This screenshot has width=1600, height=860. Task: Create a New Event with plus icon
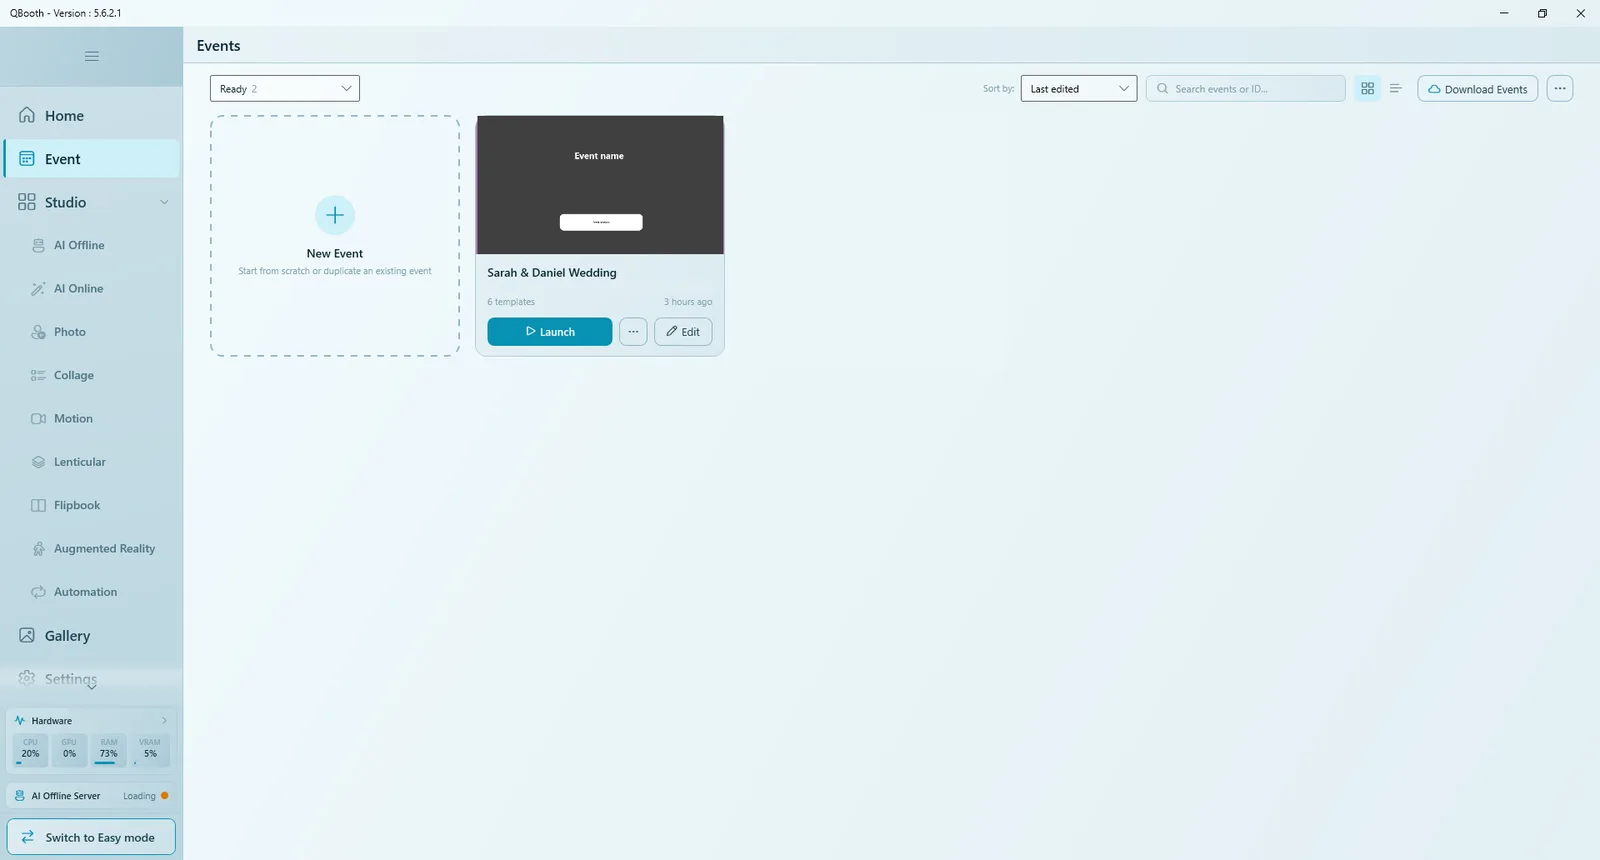coord(335,215)
